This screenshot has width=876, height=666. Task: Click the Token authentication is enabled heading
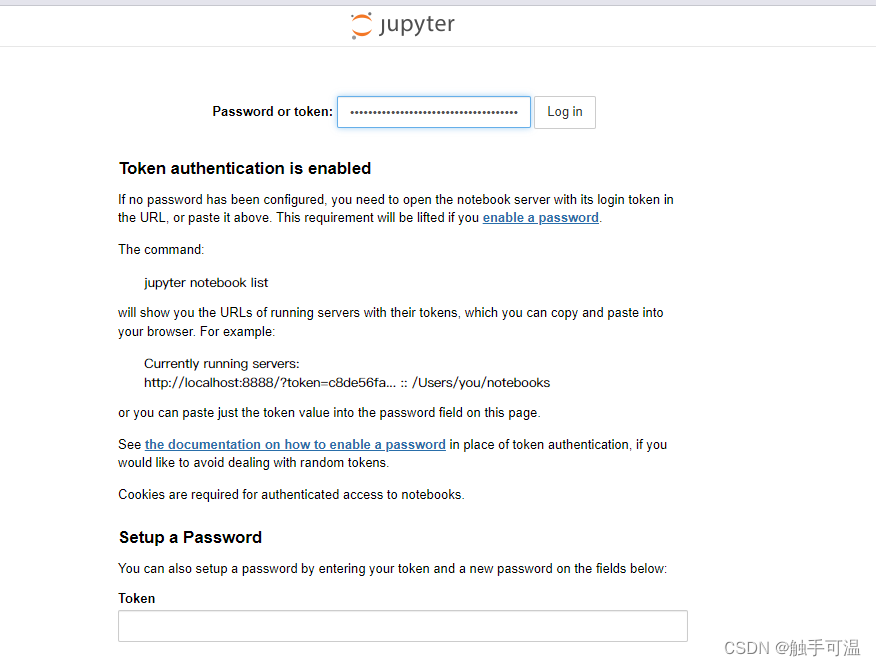pyautogui.click(x=244, y=168)
